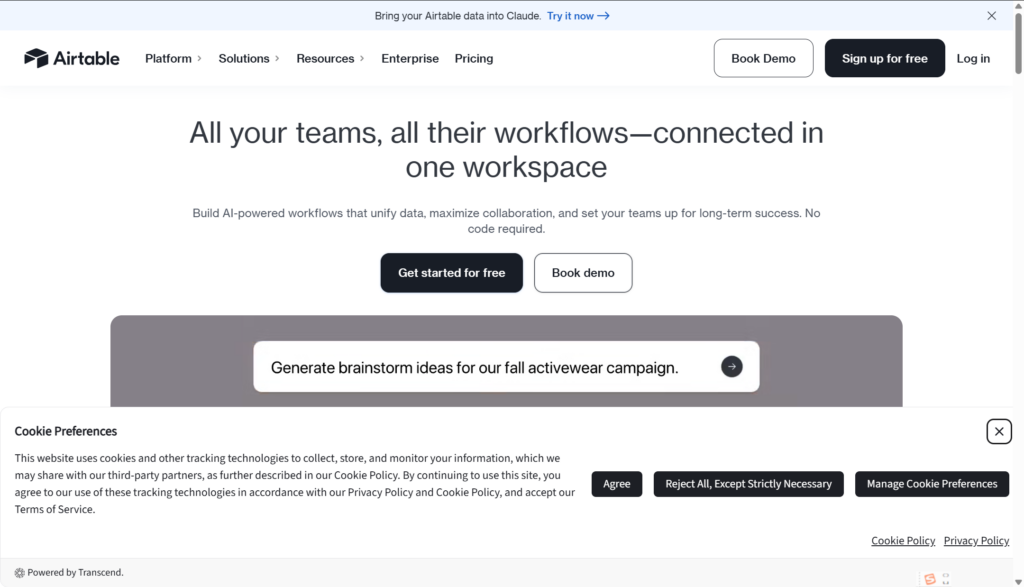Viewport: 1024px width, 587px height.
Task: Expand the Solutions menu
Action: point(249,58)
